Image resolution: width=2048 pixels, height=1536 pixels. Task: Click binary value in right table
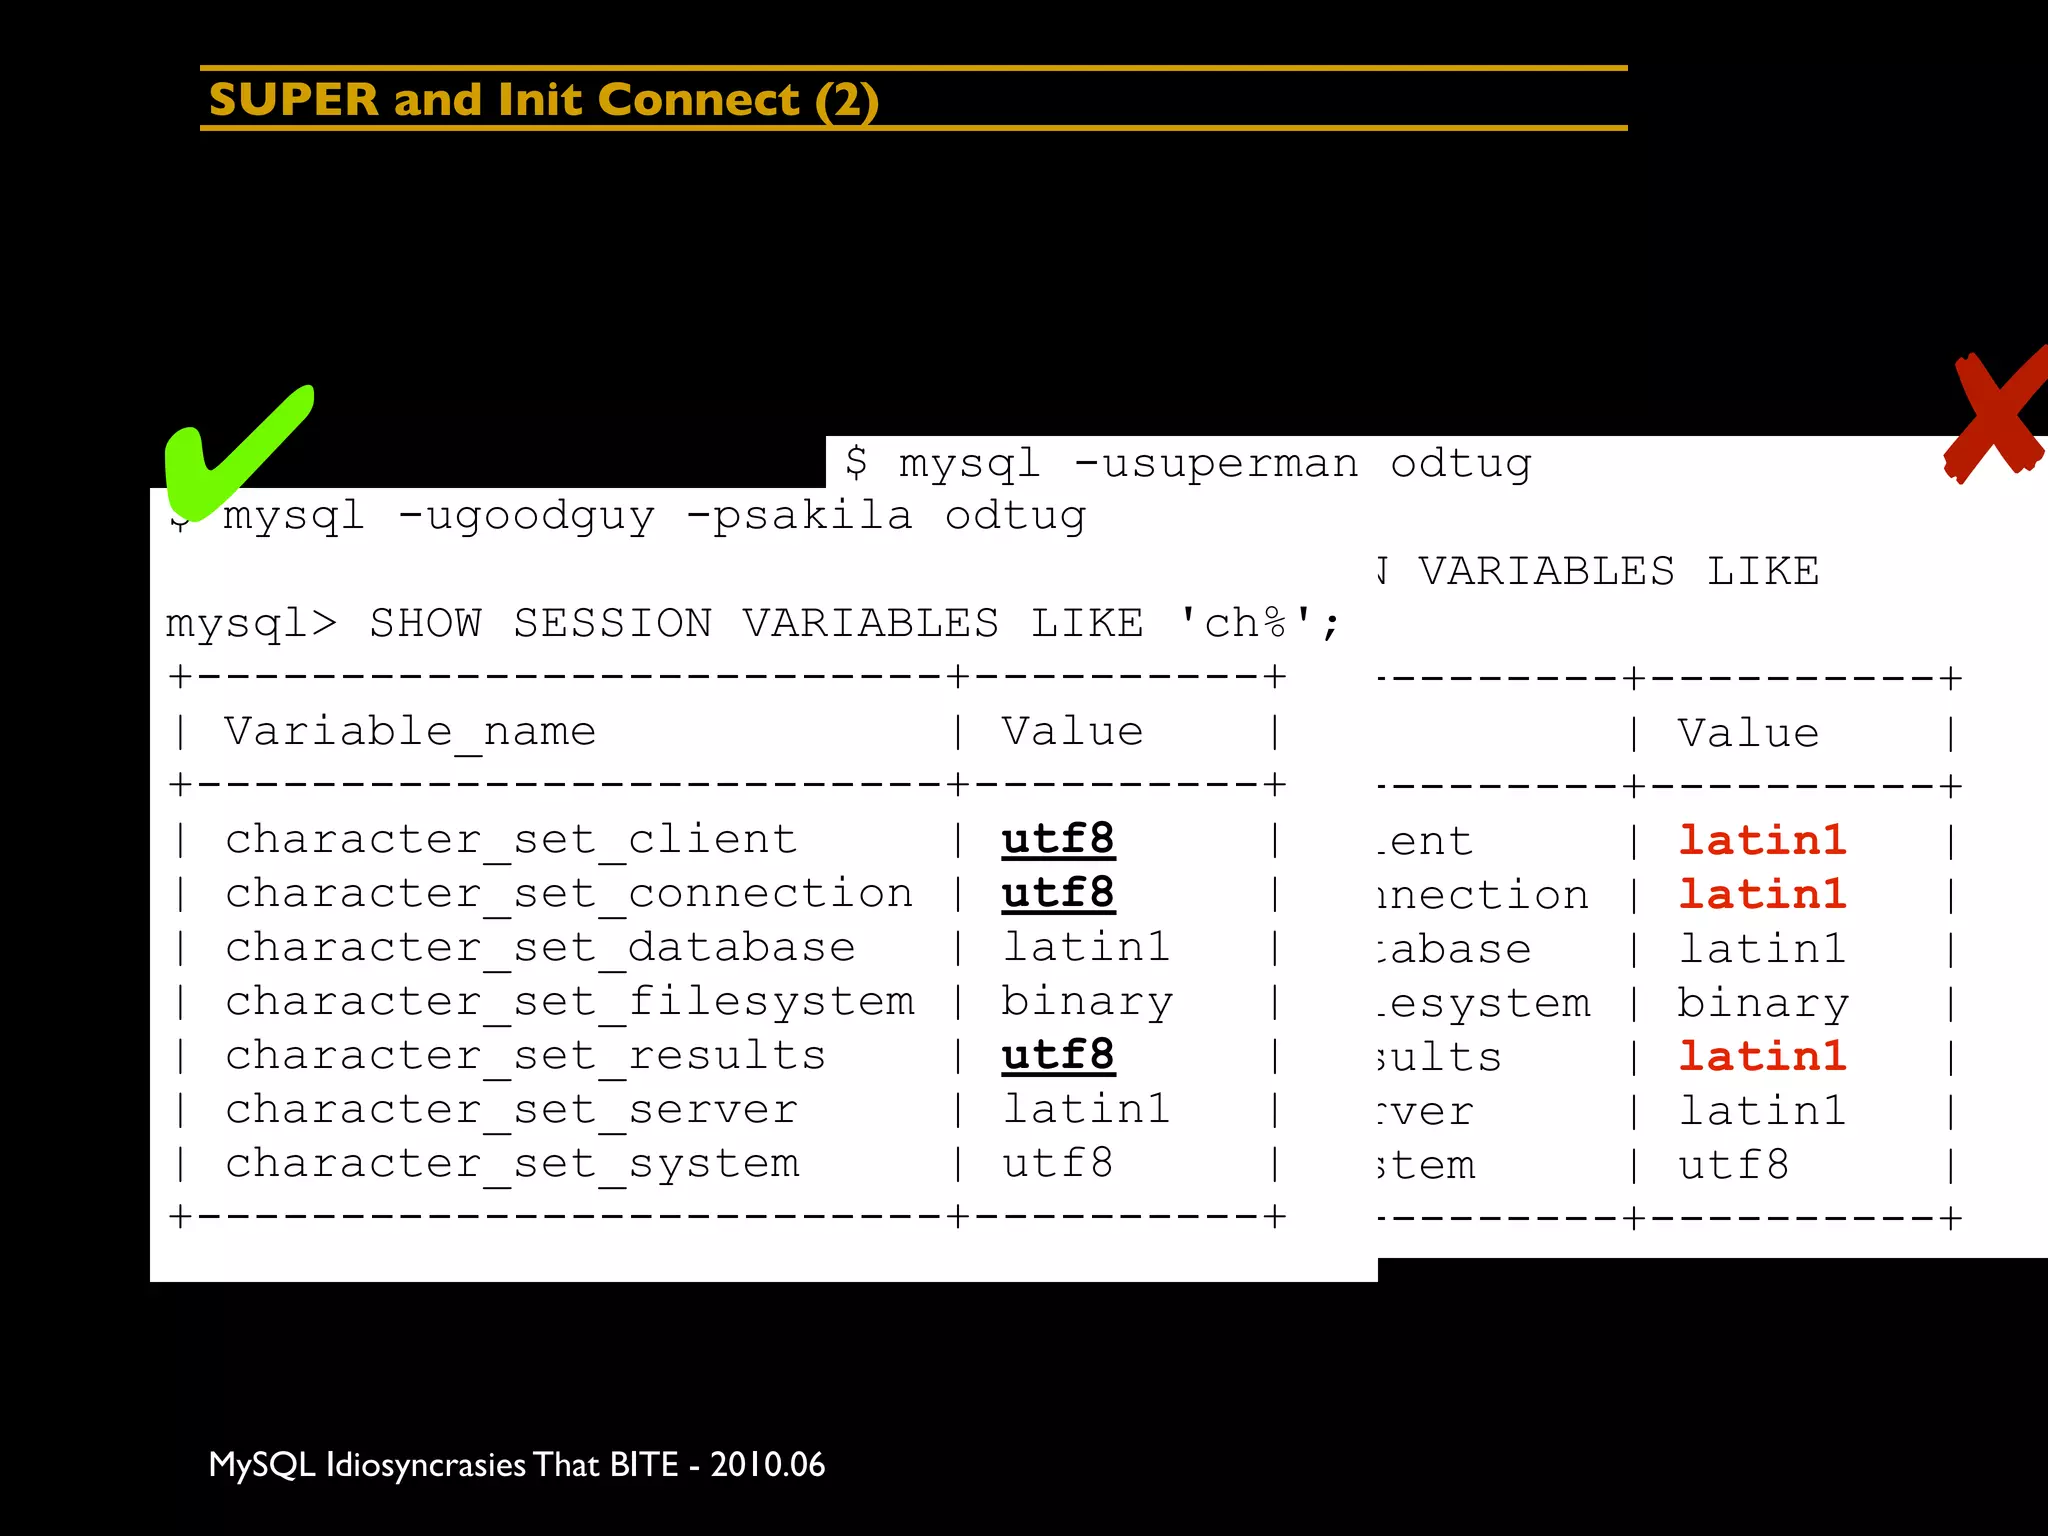click(x=1763, y=1004)
